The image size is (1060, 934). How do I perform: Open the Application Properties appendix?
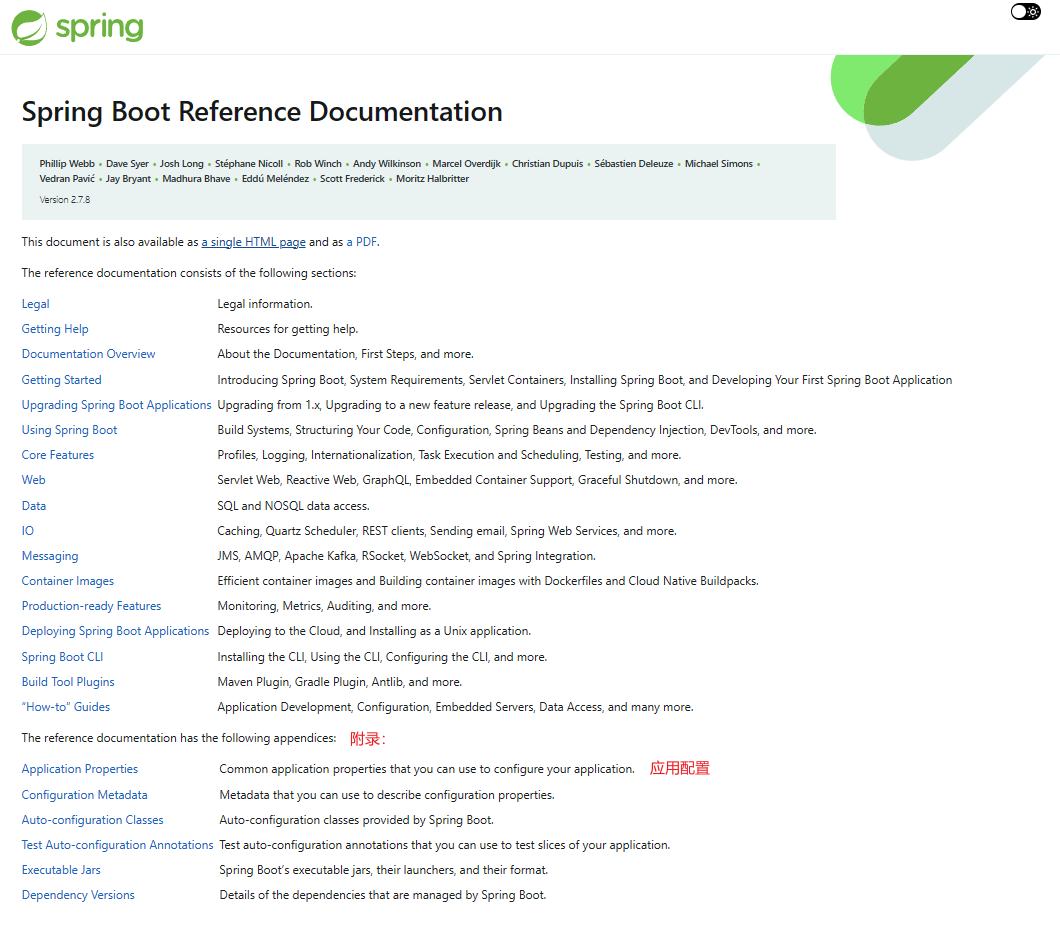coord(80,769)
